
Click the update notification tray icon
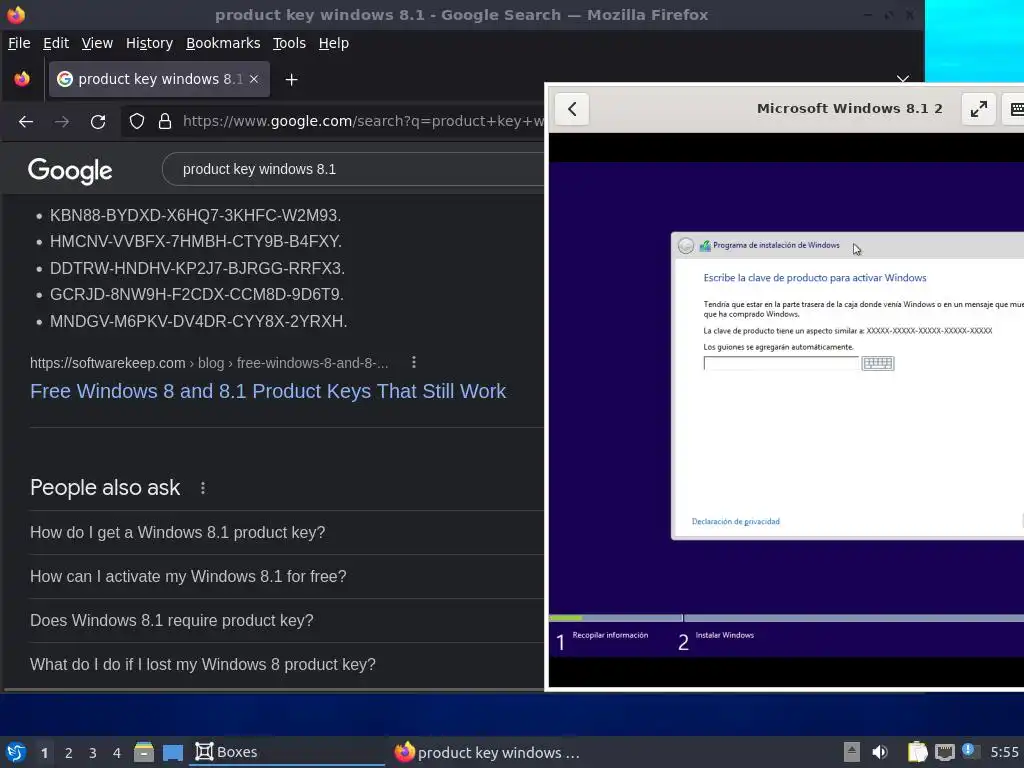970,751
